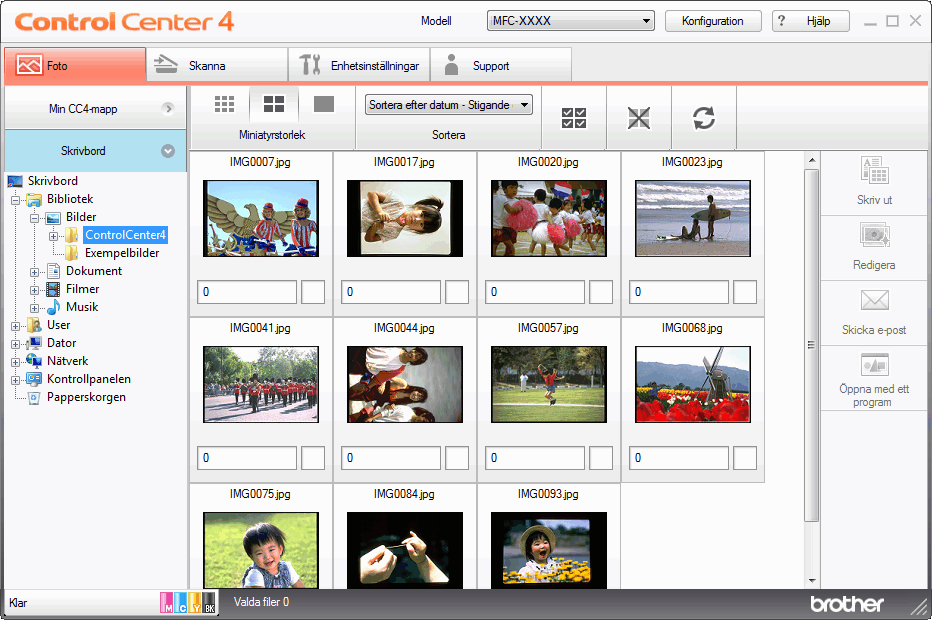Expand the ControlCenter4 folder node
932x620 pixels.
[x=53, y=236]
